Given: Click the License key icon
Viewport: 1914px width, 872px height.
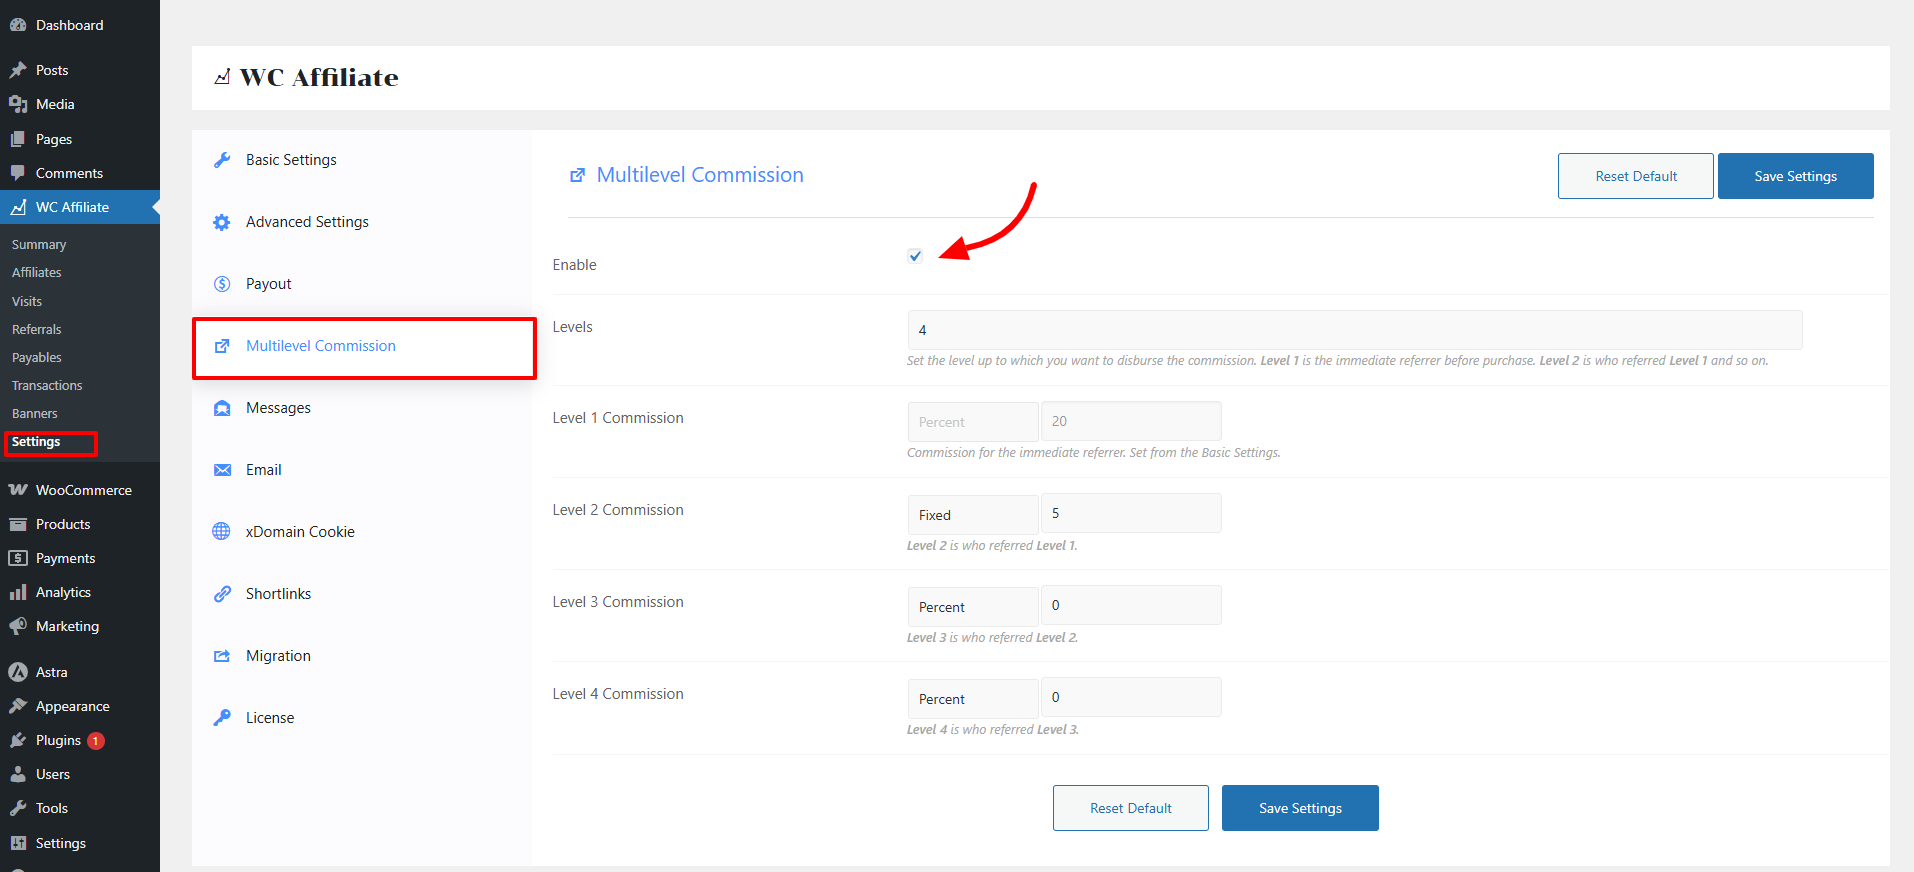Looking at the screenshot, I should point(222,718).
